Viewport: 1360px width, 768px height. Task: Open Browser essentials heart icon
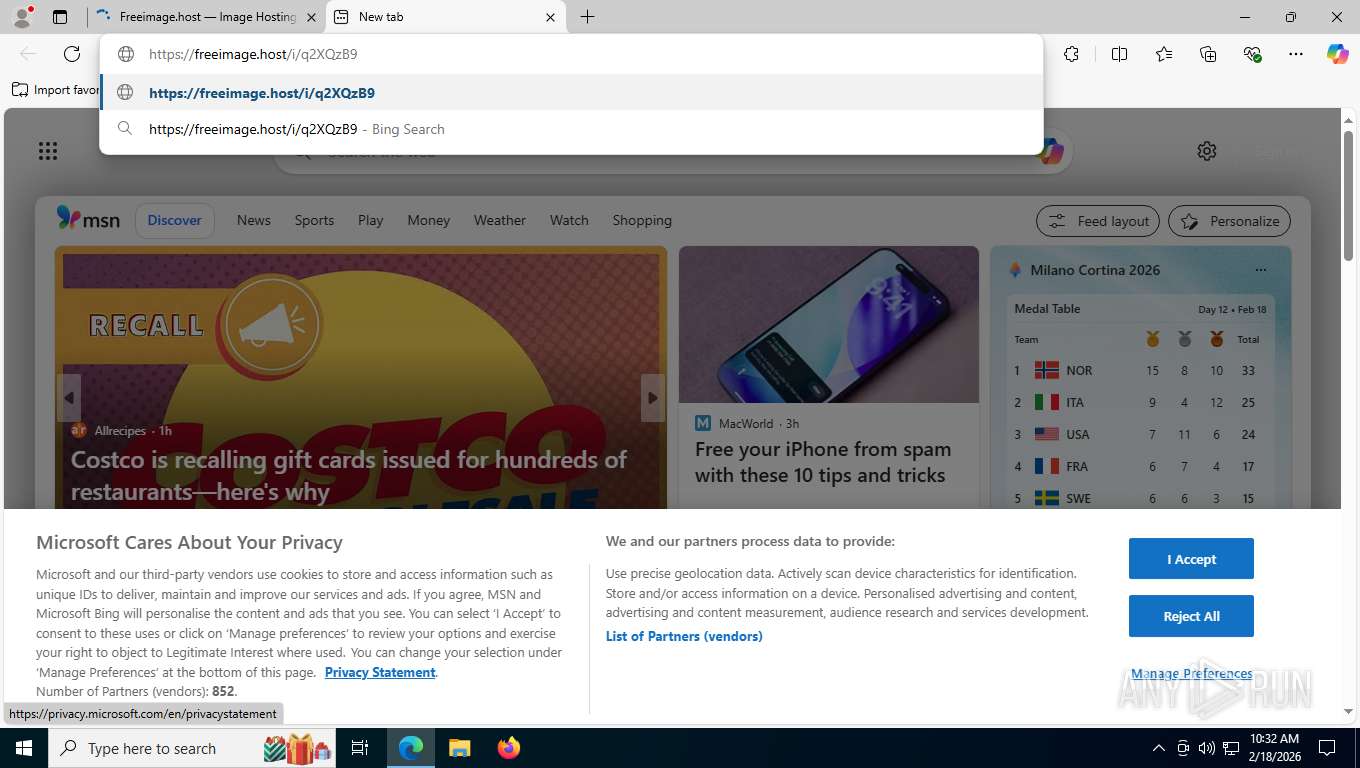click(x=1252, y=54)
